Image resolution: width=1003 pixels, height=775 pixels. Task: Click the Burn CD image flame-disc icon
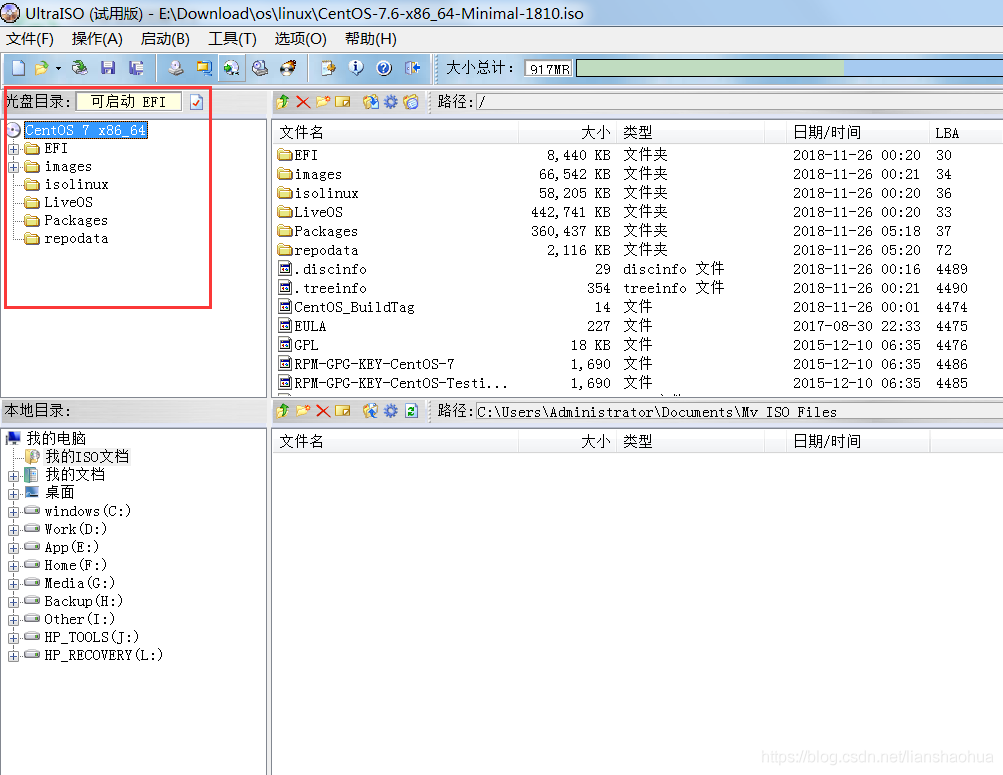[x=288, y=68]
